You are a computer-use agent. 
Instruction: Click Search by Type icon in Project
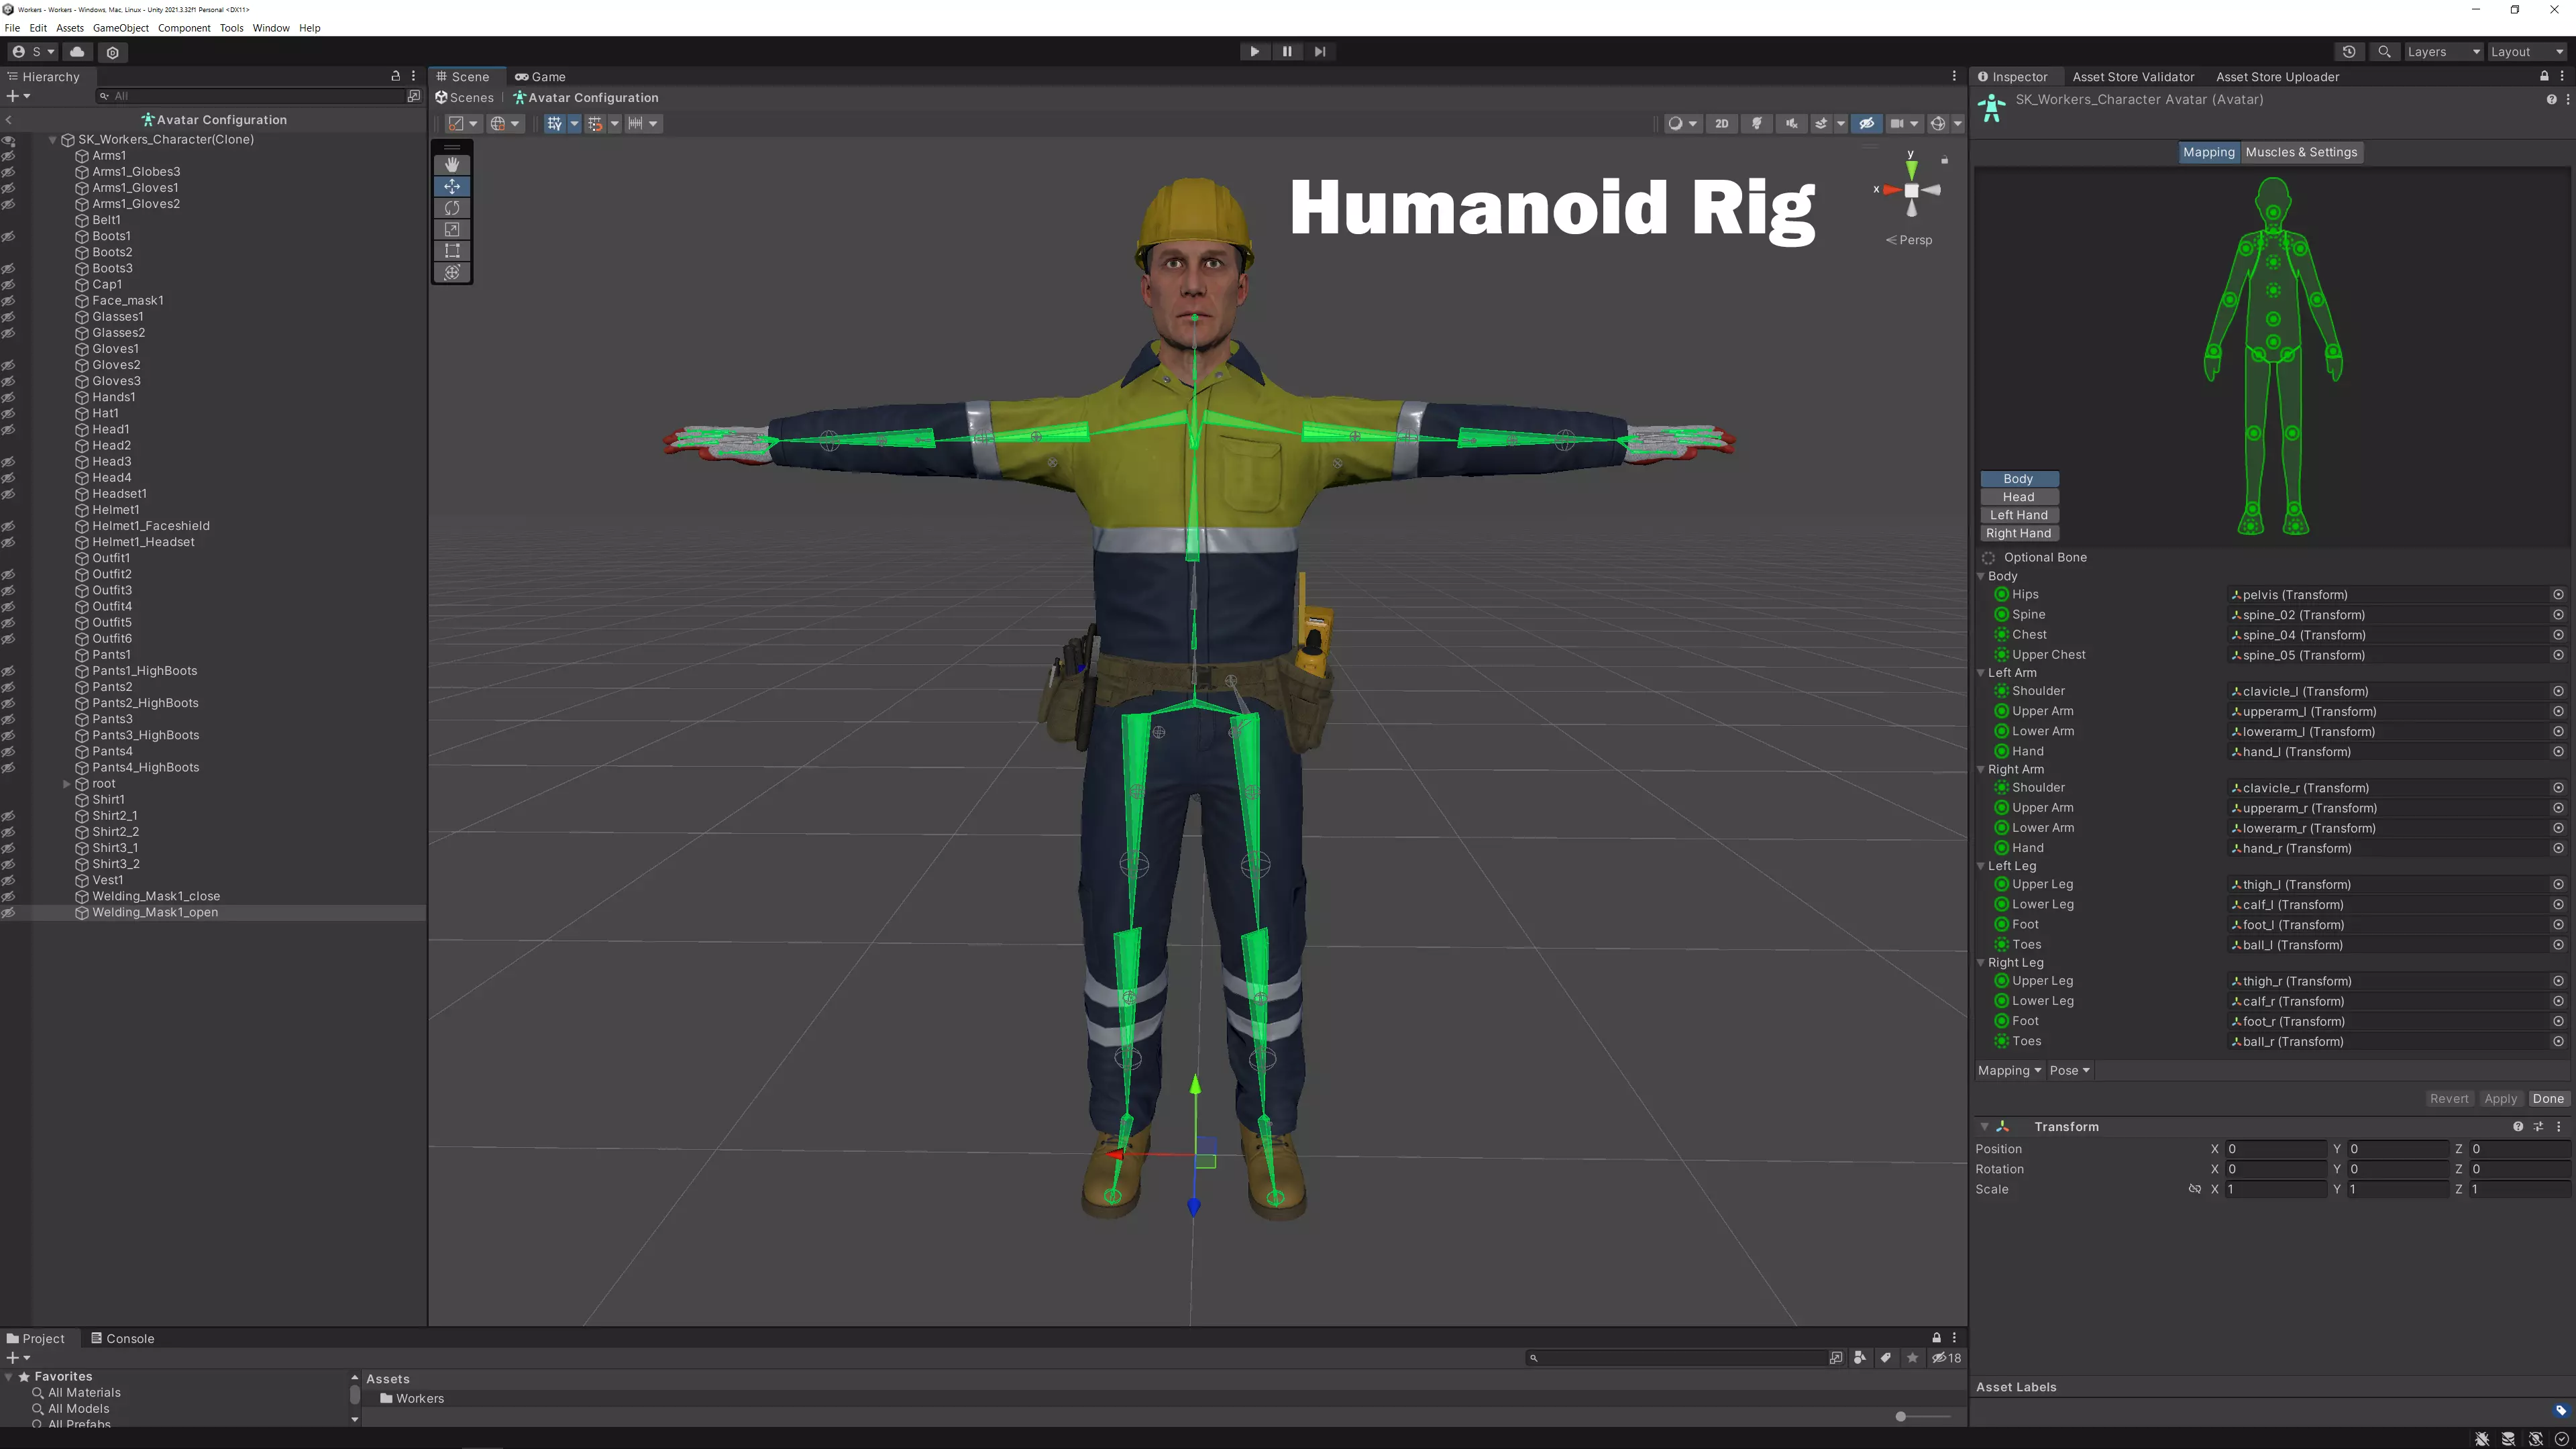pos(1859,1359)
